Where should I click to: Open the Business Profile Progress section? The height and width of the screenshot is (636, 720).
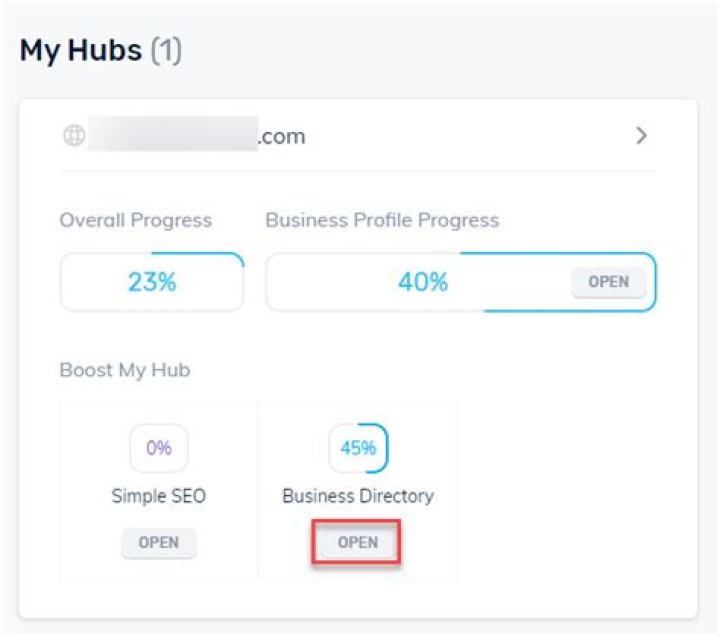coord(608,281)
